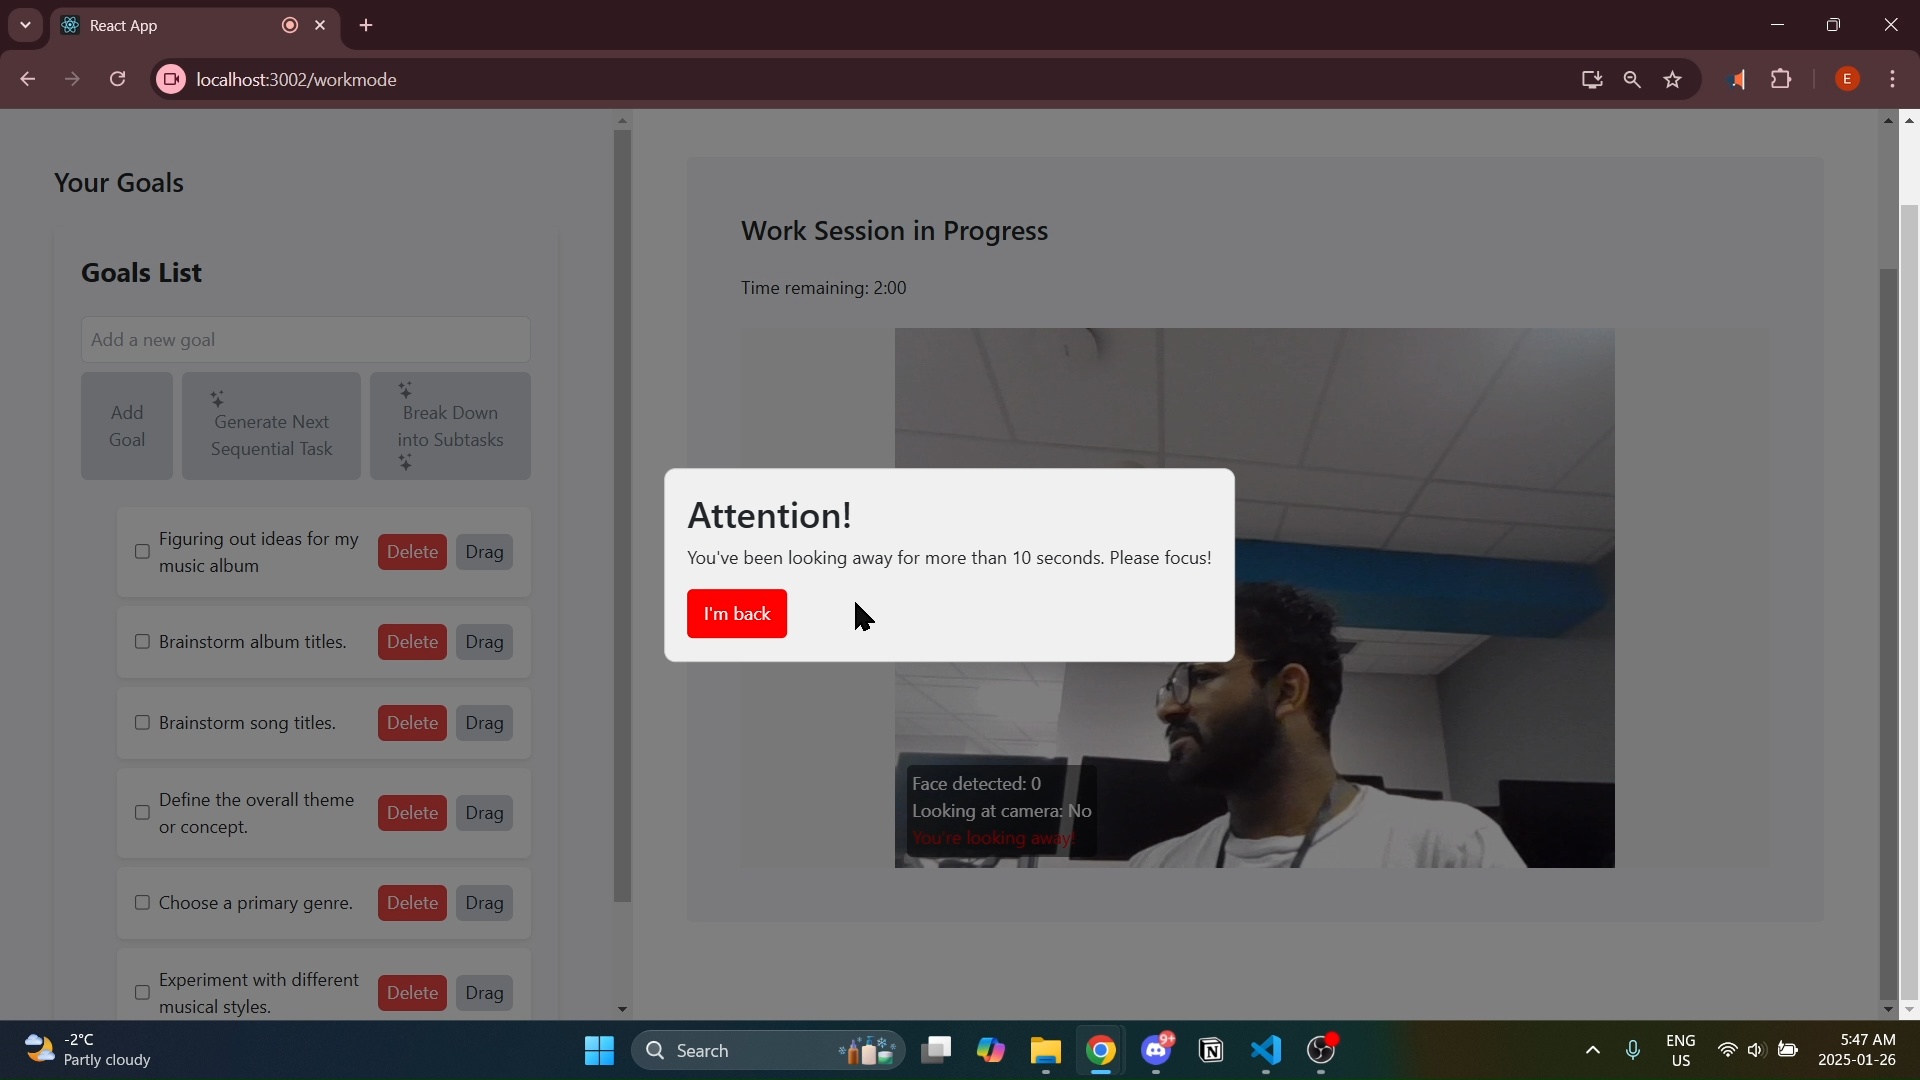This screenshot has height=1080, width=1920.
Task: Click the camera recording indicator in address bar
Action: pyautogui.click(x=171, y=79)
